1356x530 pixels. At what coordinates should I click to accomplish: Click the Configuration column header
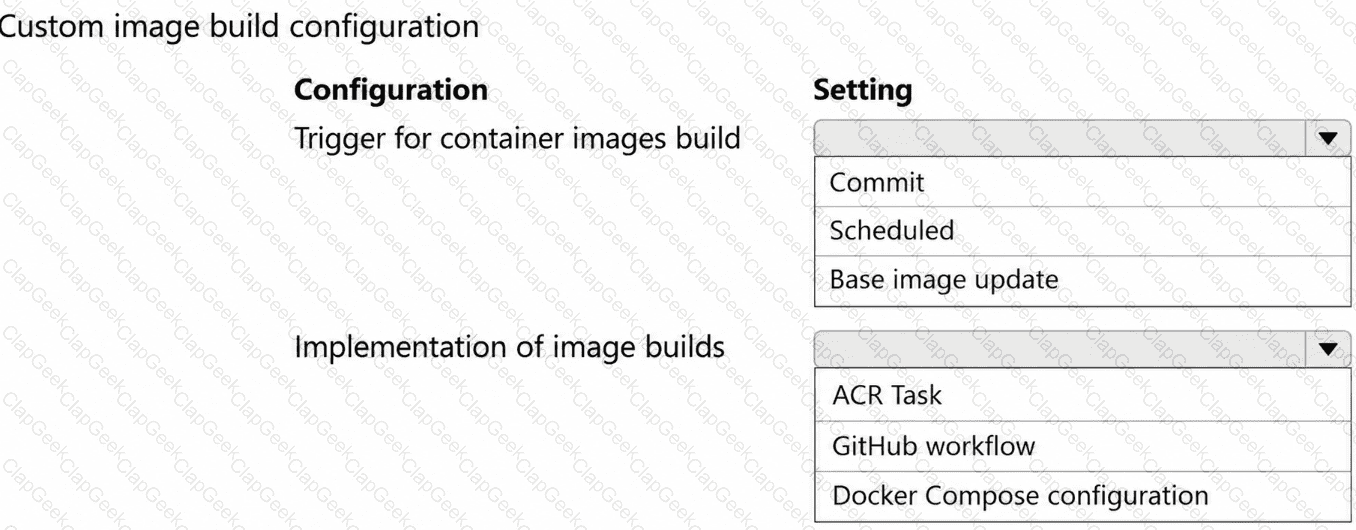[x=391, y=90]
